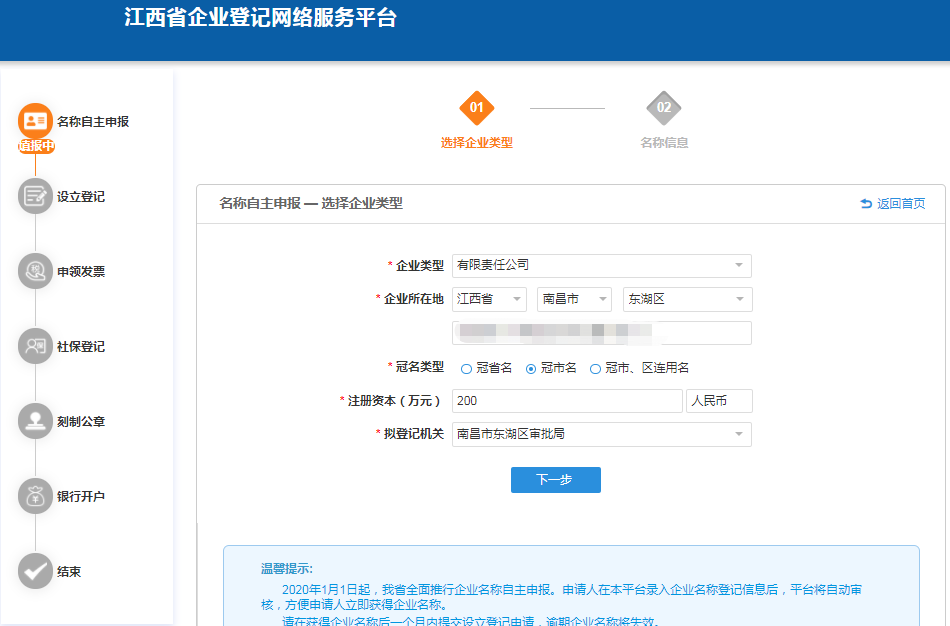The image size is (950, 626).
Task: Click the 注册资本 amount input field
Action: pyautogui.click(x=567, y=401)
